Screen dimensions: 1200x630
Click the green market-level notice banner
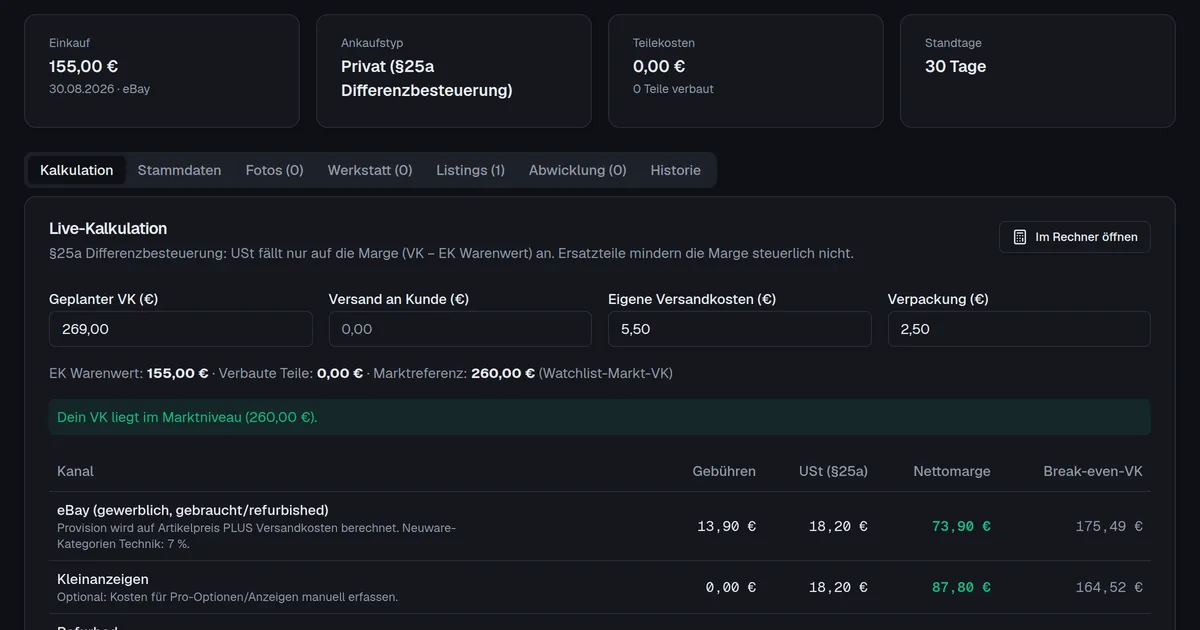600,417
